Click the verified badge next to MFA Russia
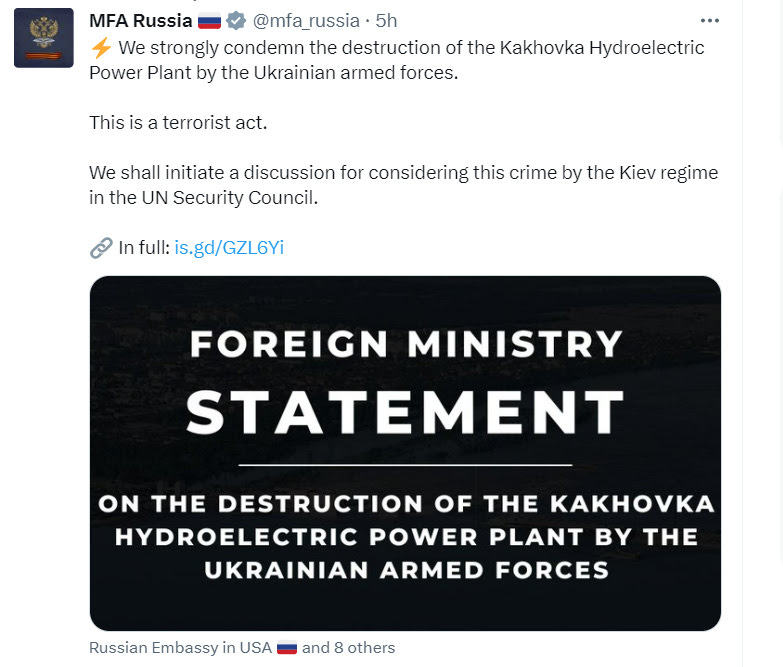The image size is (783, 667). pyautogui.click(x=236, y=21)
